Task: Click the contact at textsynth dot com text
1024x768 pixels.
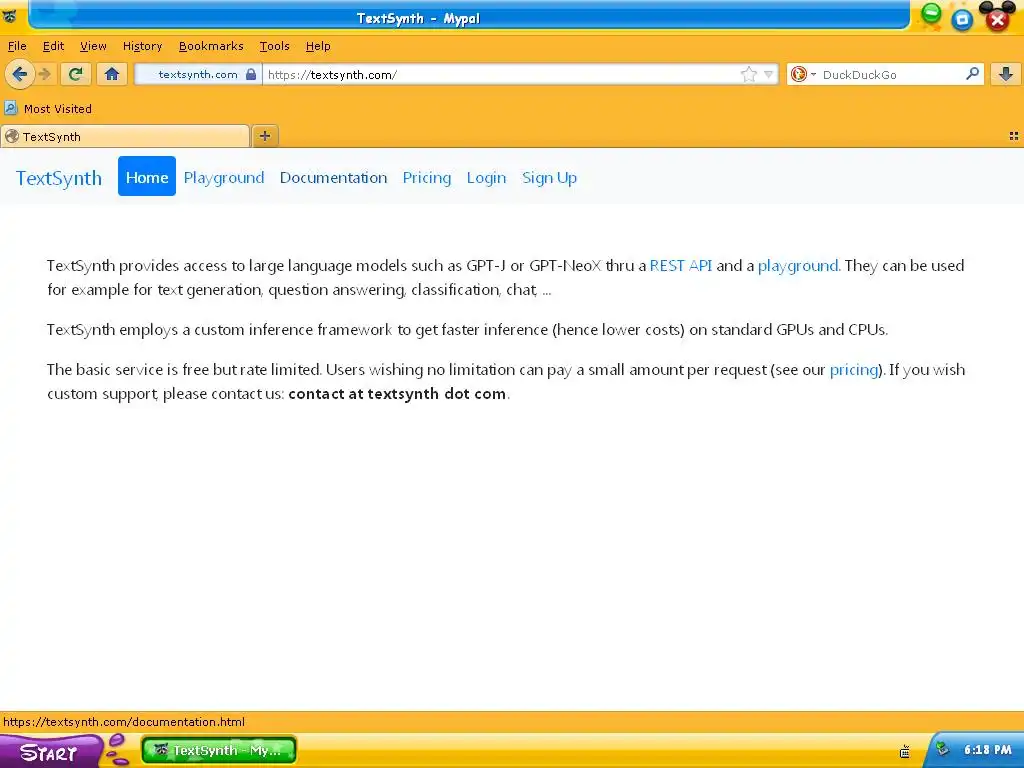Action: click(x=397, y=394)
